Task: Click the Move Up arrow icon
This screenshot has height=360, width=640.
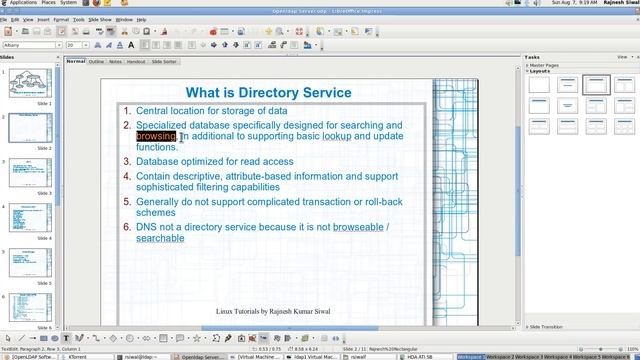Action: pyautogui.click(x=225, y=45)
